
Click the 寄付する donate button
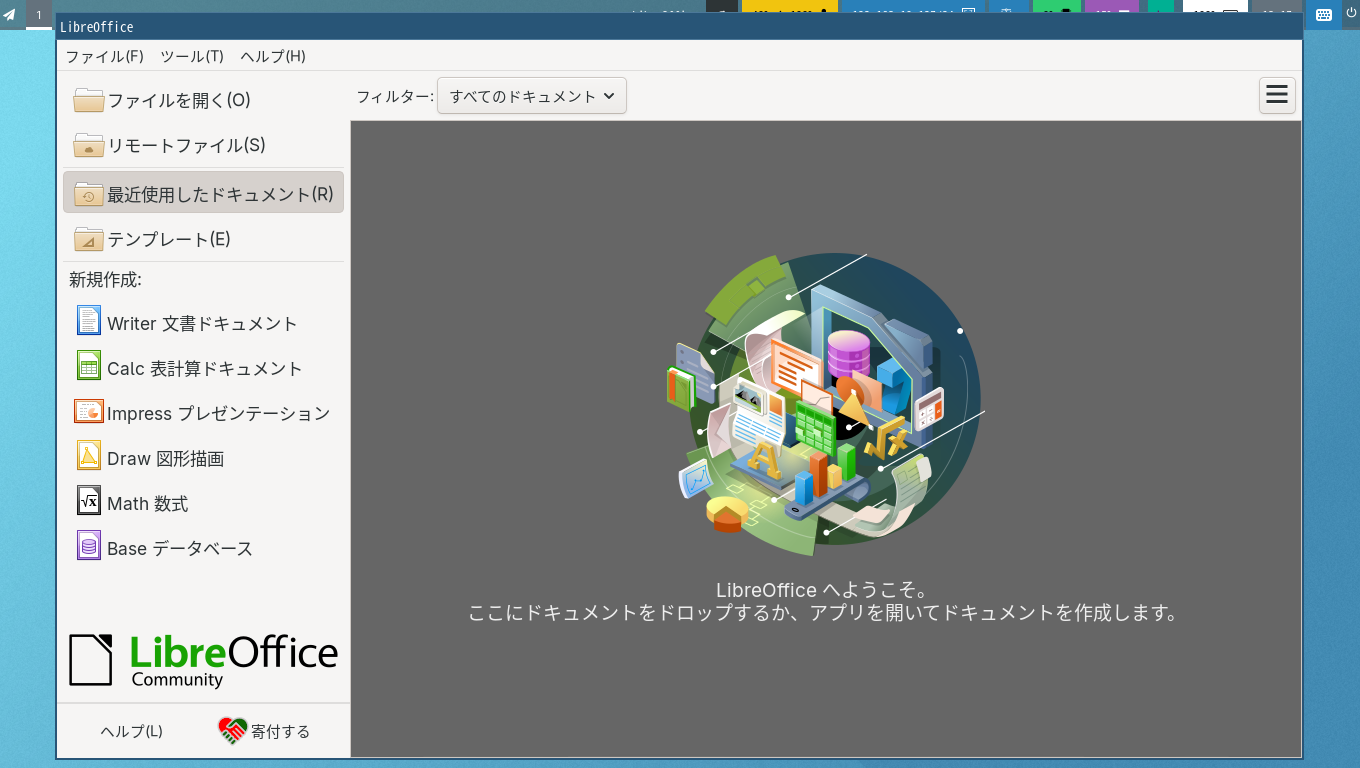265,731
